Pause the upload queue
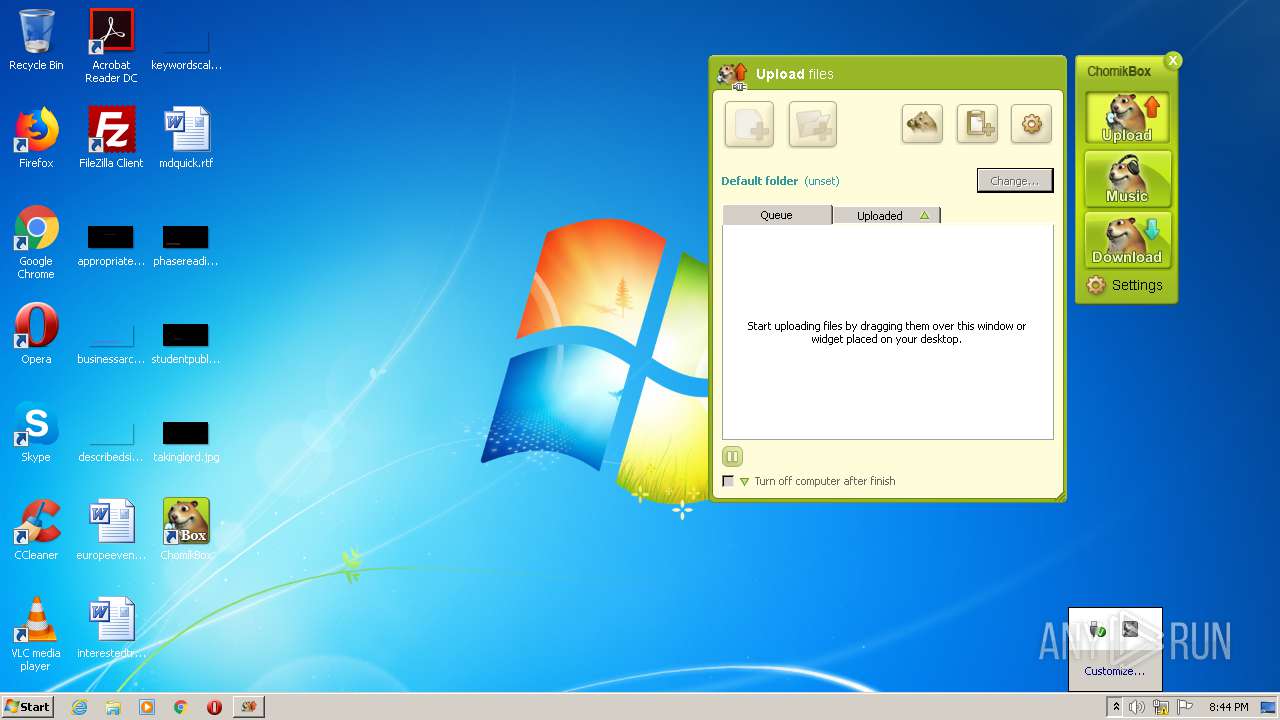Viewport: 1280px width, 720px height. tap(732, 456)
